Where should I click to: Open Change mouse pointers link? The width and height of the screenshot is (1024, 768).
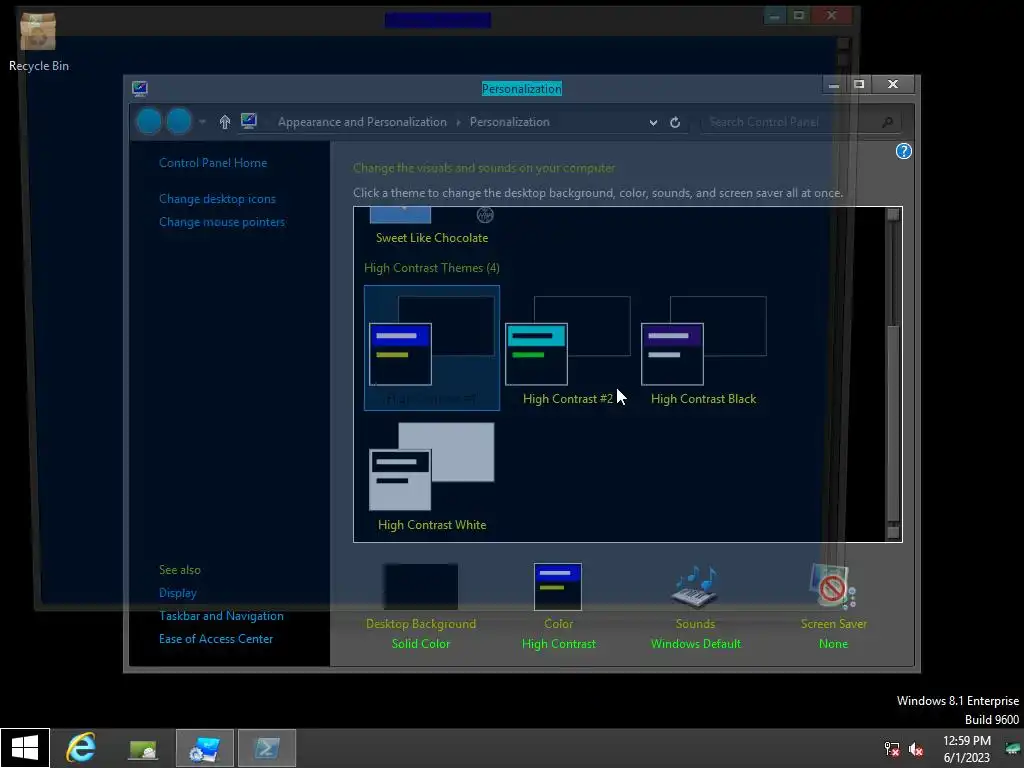[222, 222]
